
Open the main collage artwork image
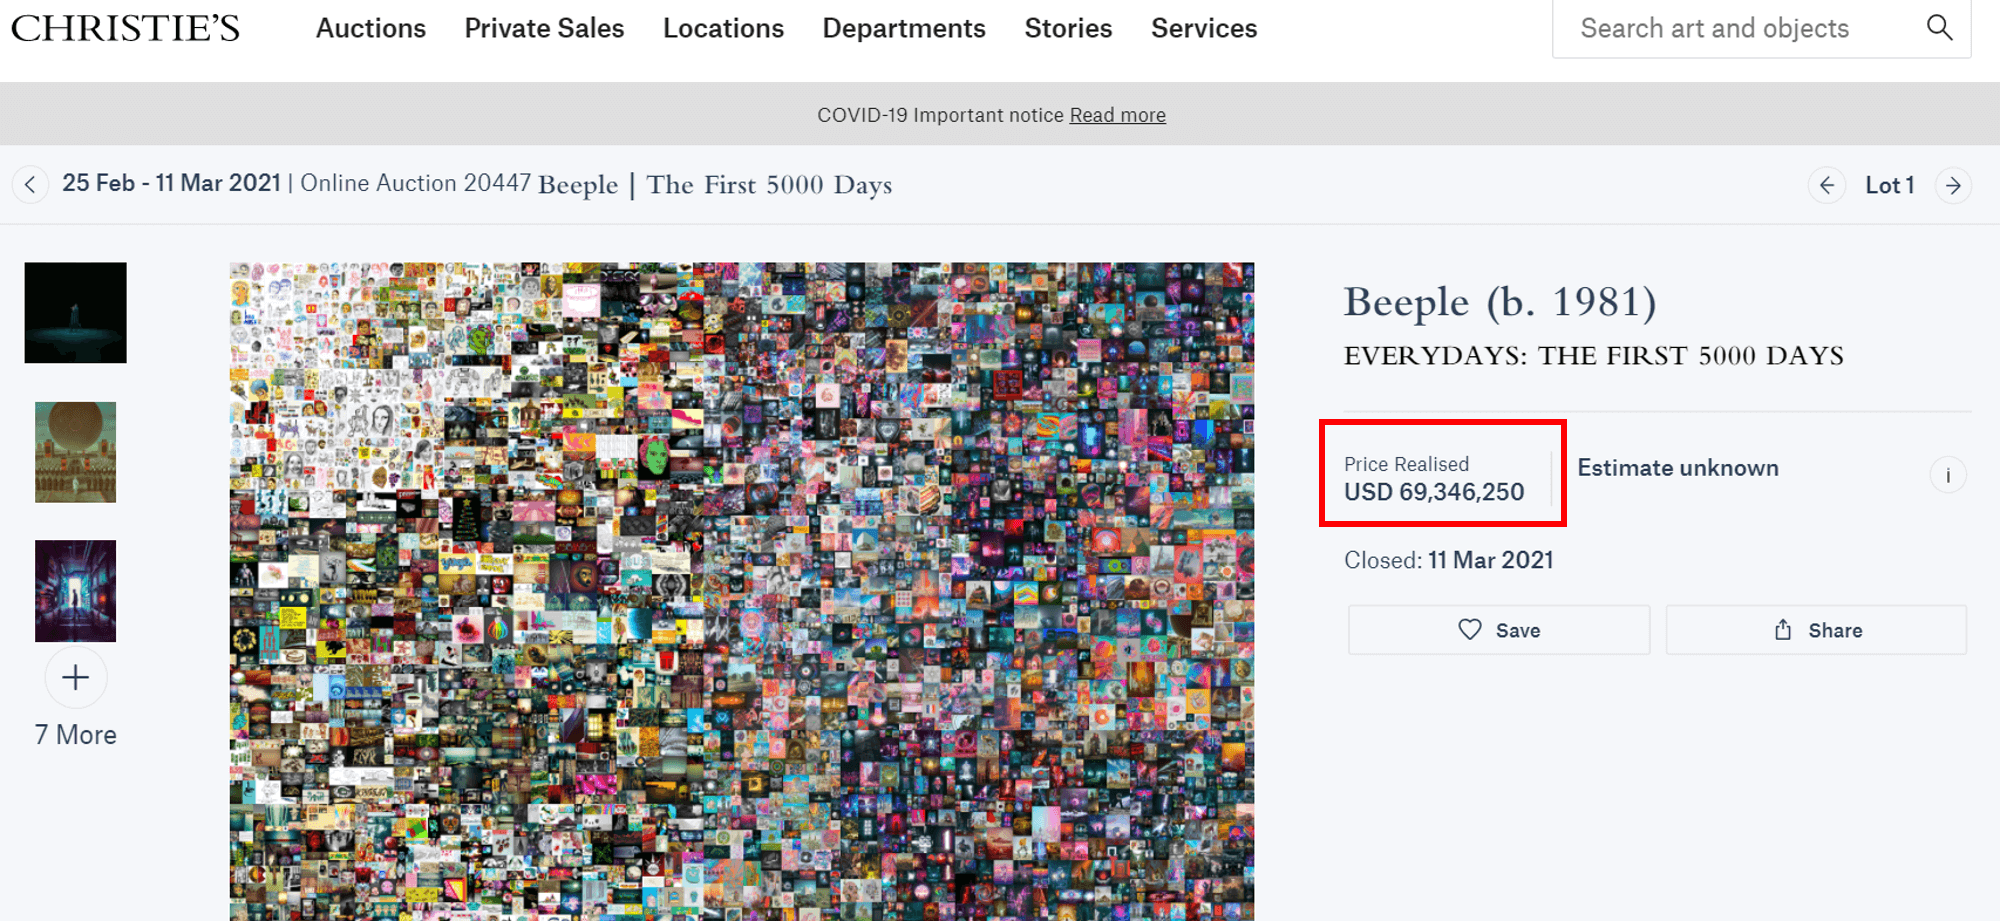click(742, 591)
